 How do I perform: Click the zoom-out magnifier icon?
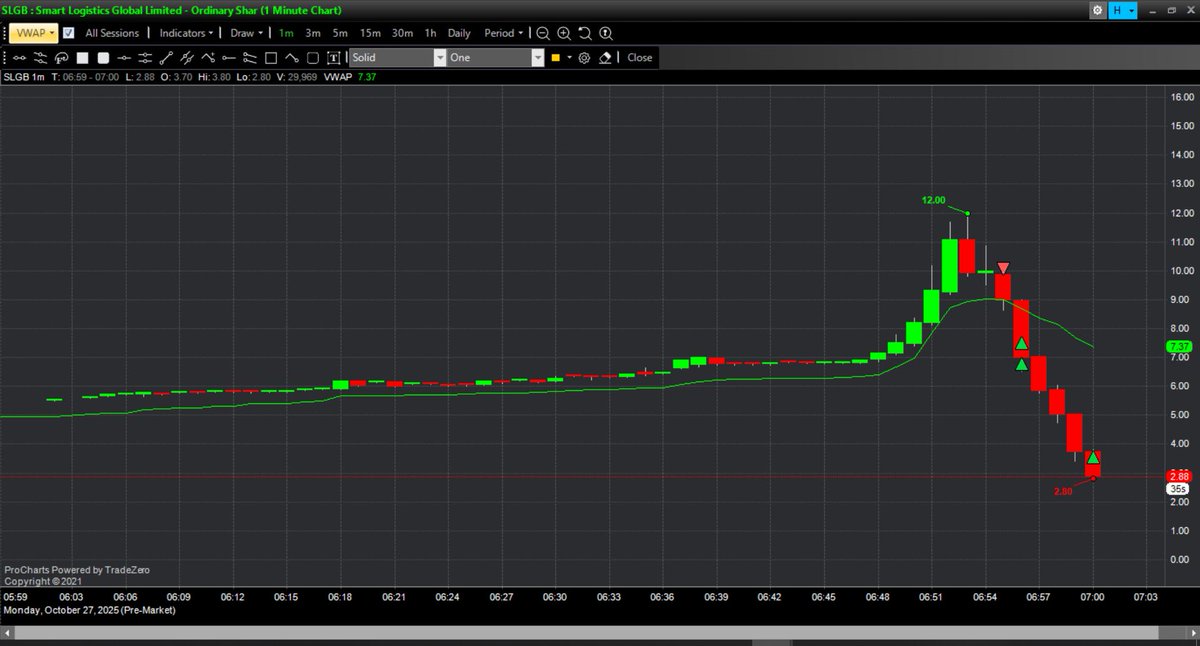click(x=542, y=33)
